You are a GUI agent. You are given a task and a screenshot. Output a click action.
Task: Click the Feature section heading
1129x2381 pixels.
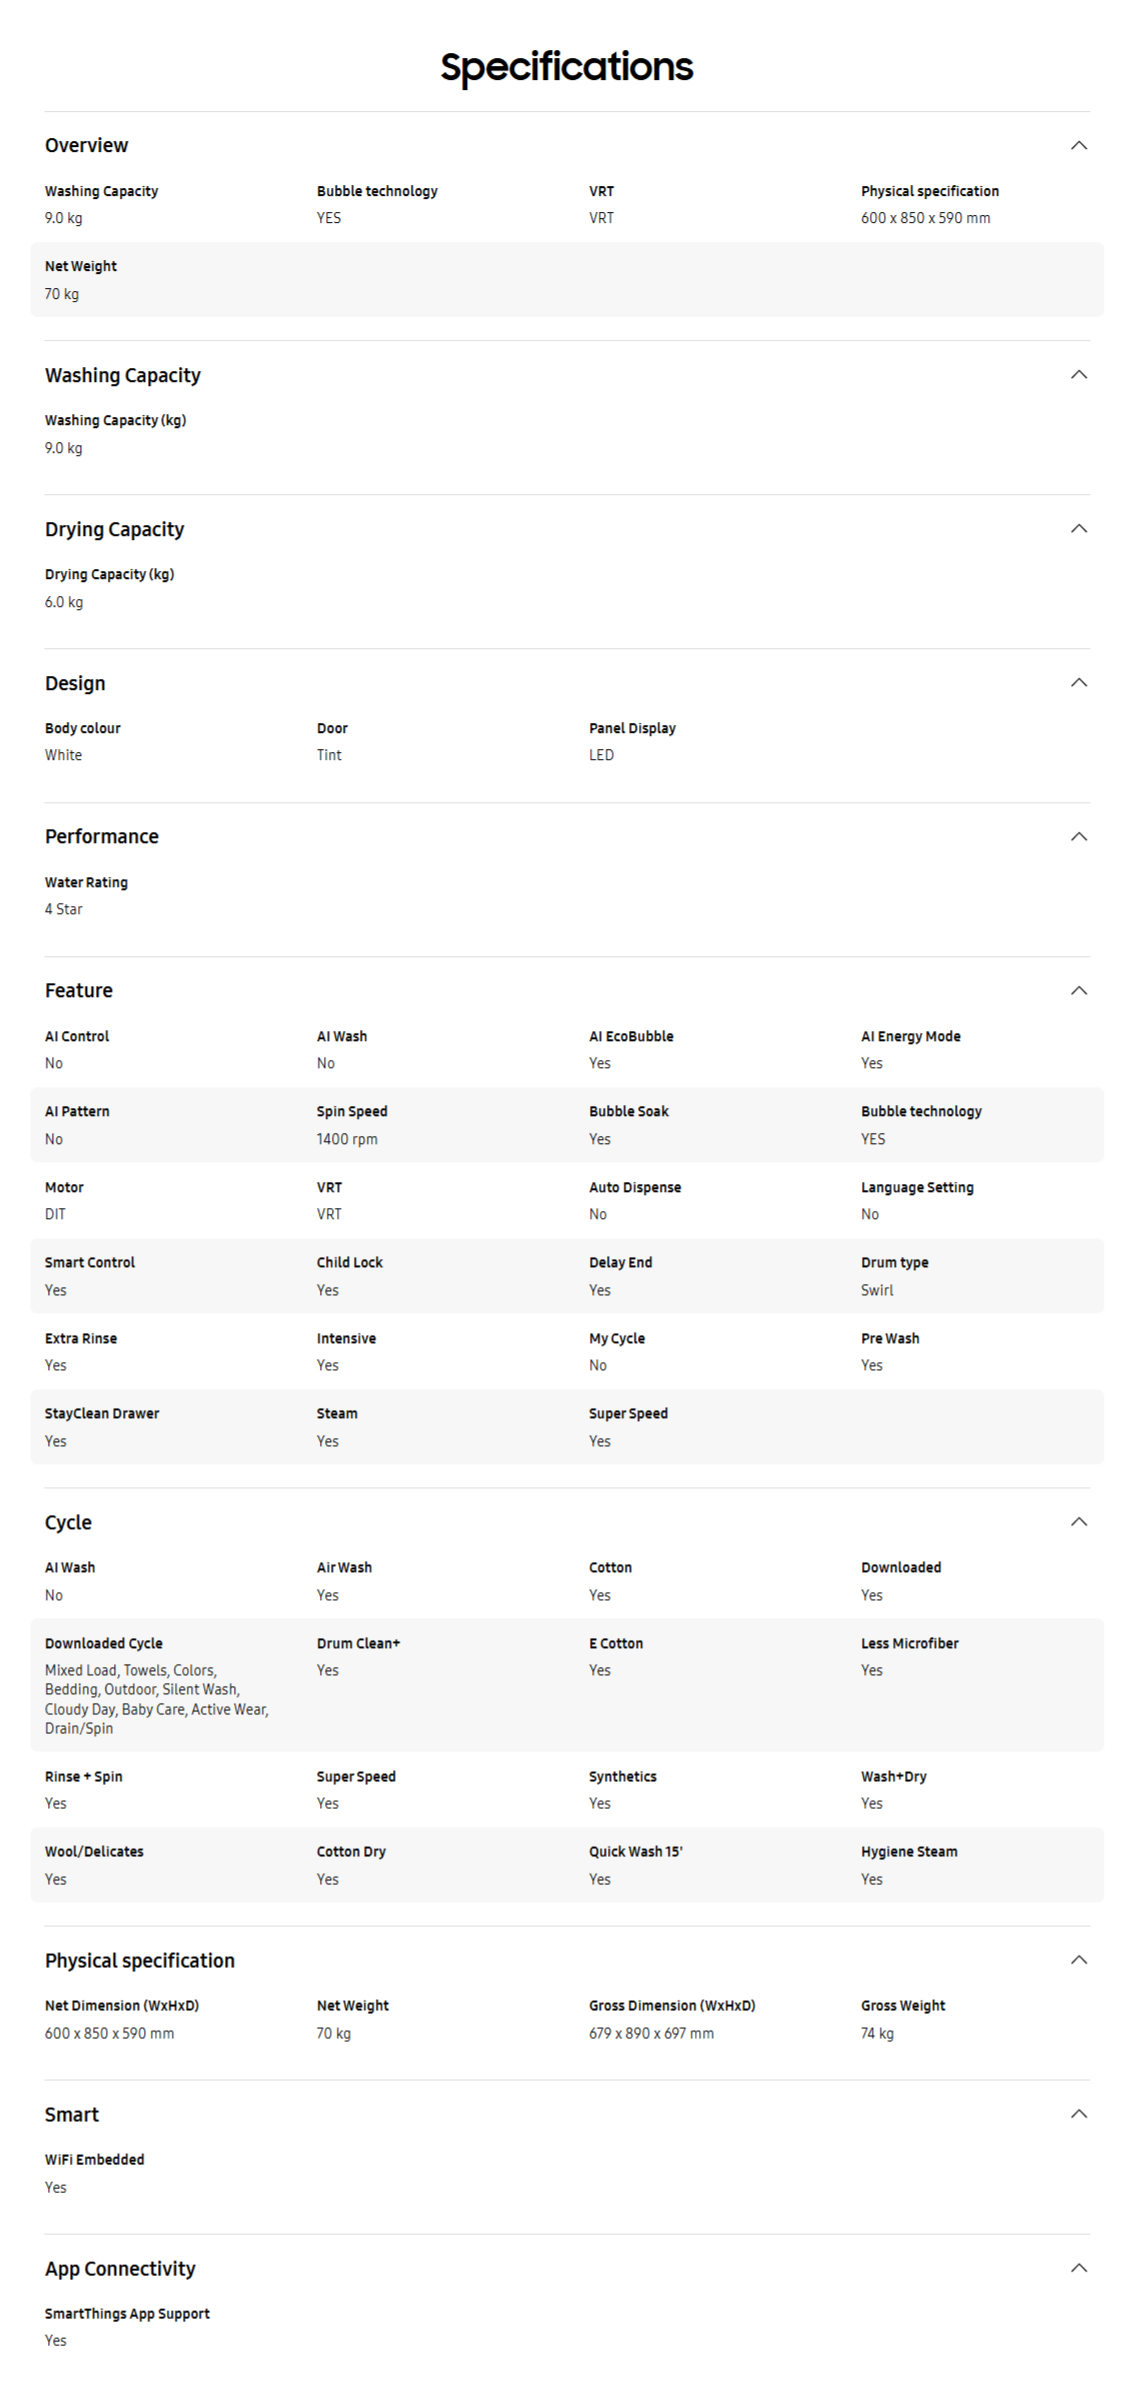click(78, 990)
